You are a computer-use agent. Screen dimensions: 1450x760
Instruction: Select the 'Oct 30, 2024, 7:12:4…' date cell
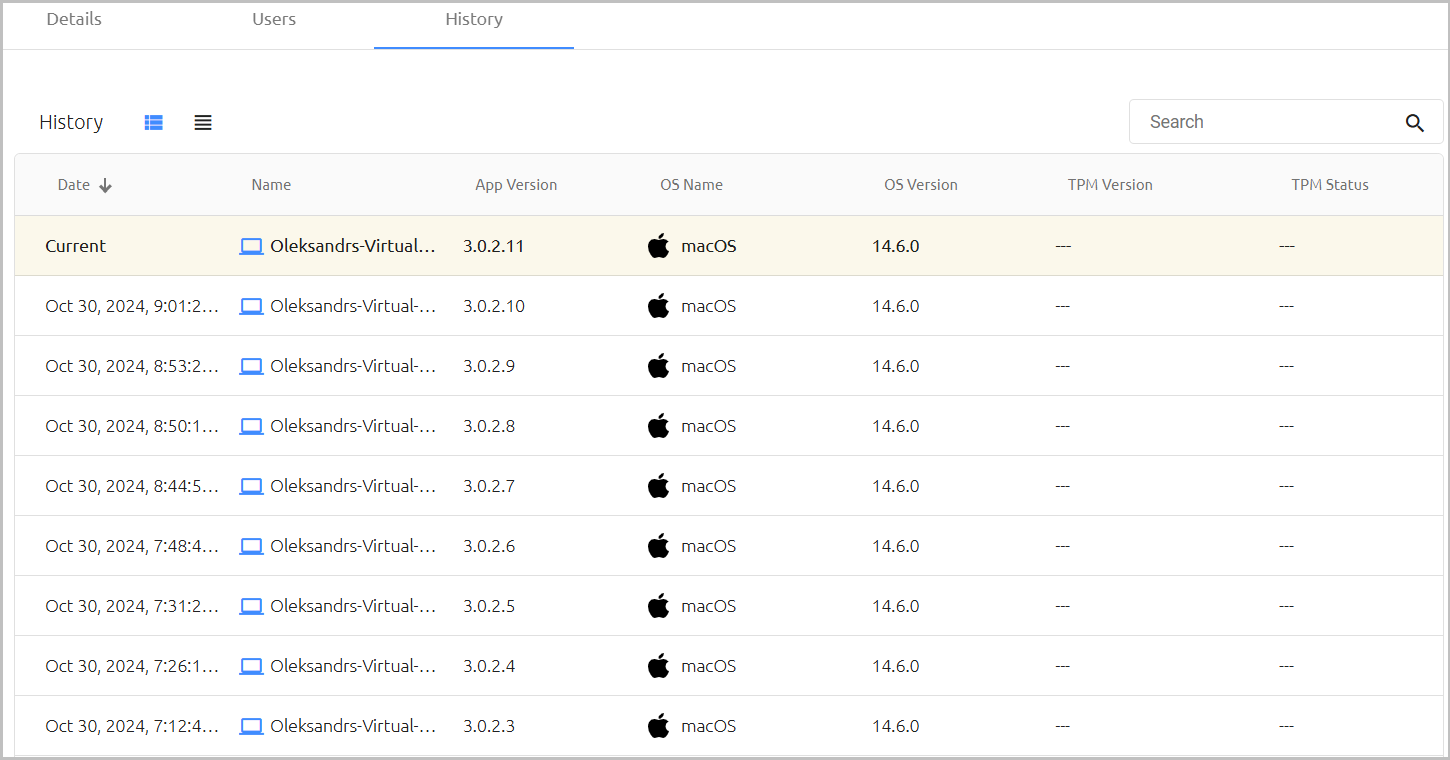(132, 726)
